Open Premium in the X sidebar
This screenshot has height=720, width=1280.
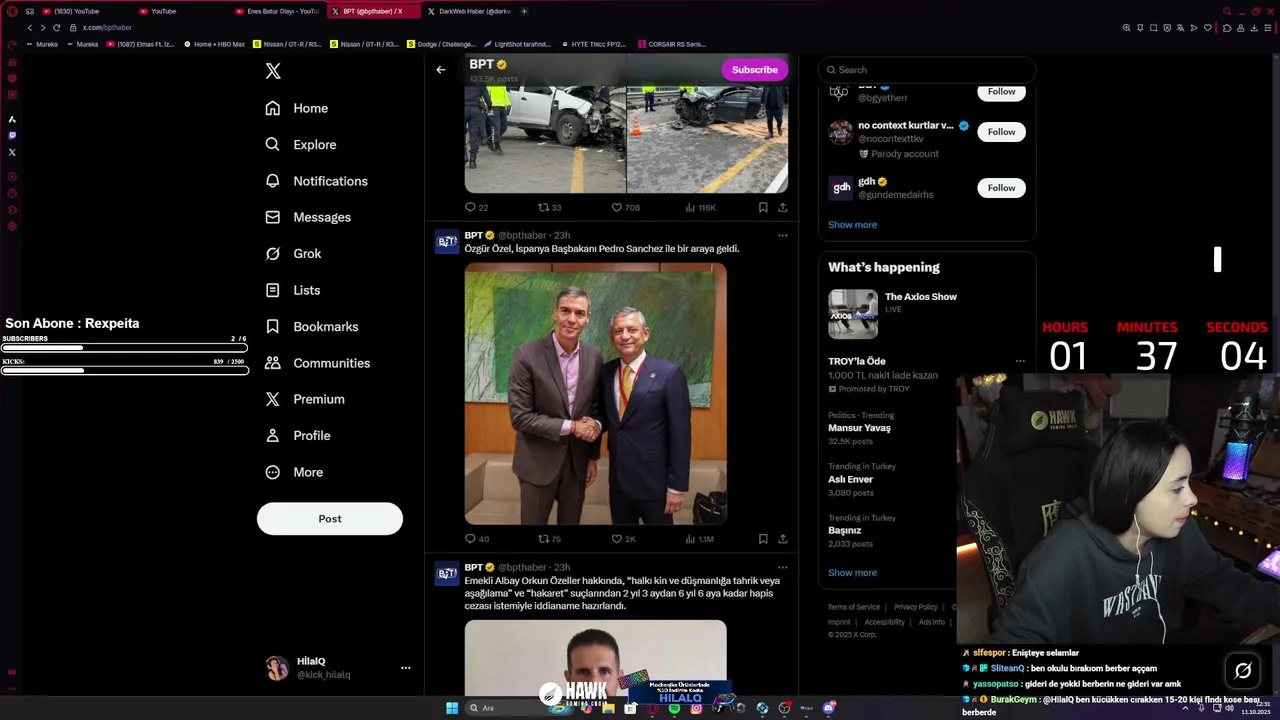coord(305,399)
